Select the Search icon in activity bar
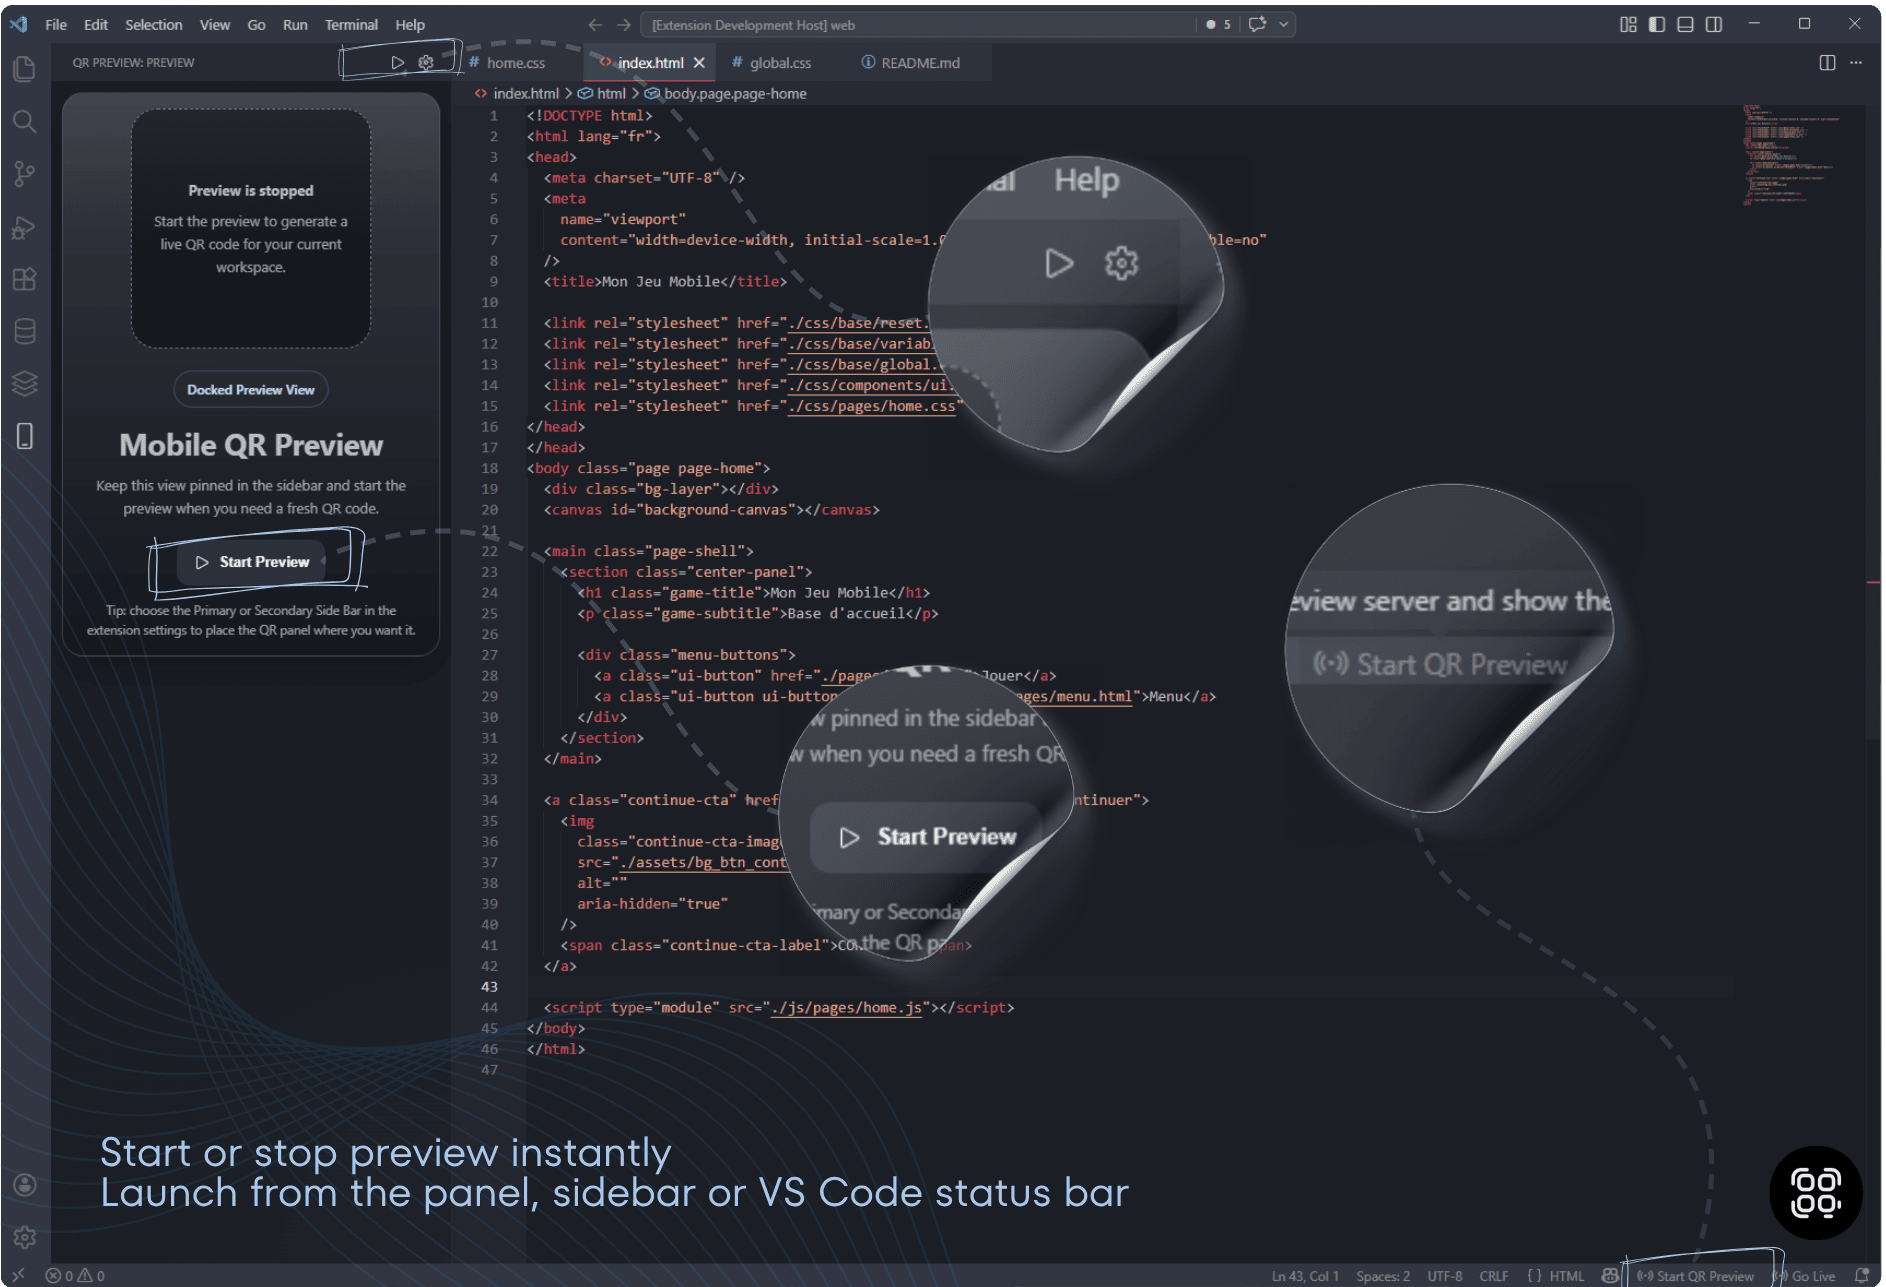 tap(25, 122)
